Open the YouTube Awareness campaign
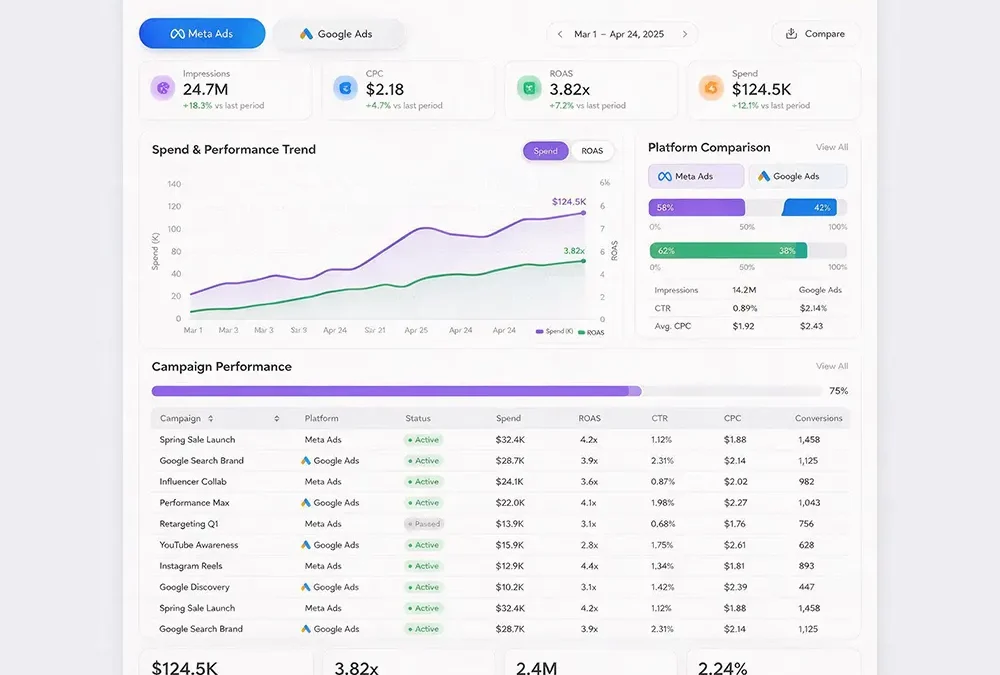1000x675 pixels. coord(198,545)
